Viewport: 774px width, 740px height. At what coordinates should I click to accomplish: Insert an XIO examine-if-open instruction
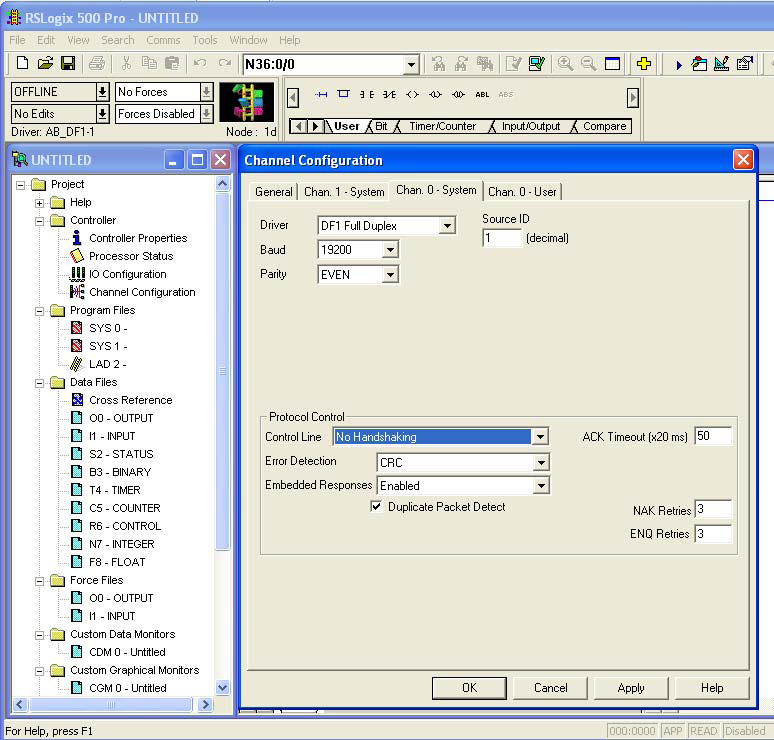389,94
